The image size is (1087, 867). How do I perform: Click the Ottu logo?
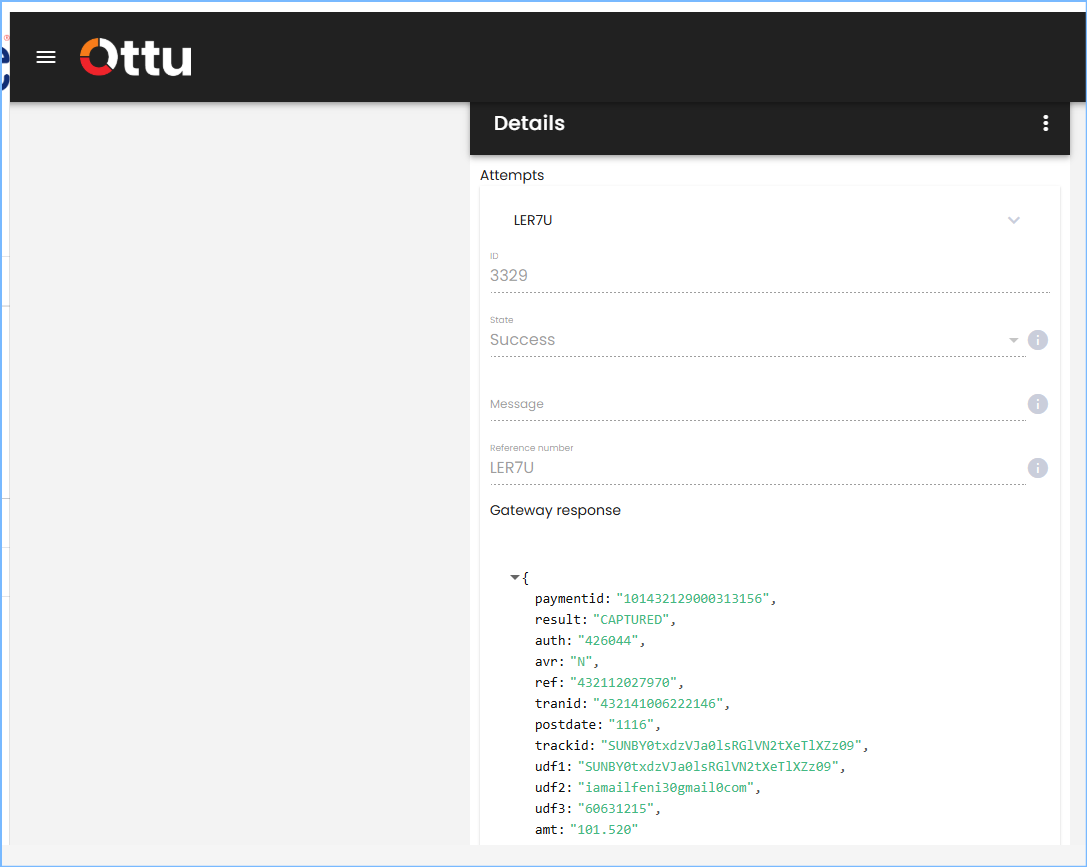[x=136, y=57]
